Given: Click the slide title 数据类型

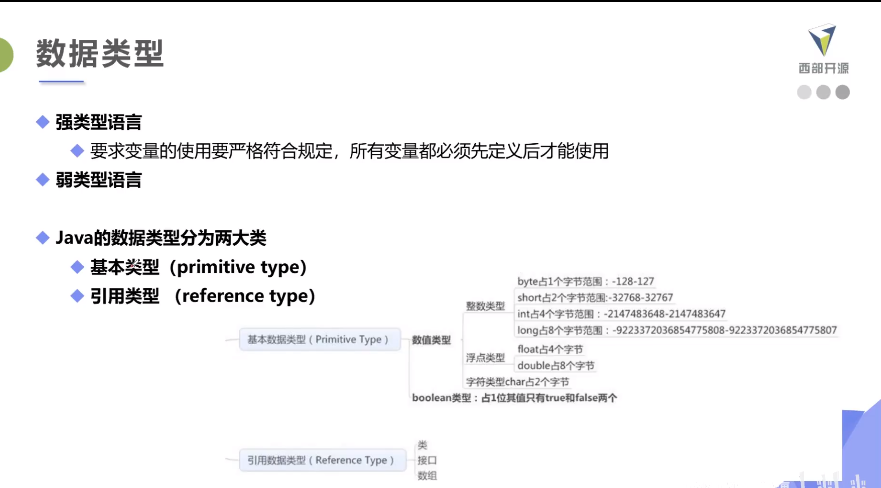Looking at the screenshot, I should [100, 54].
